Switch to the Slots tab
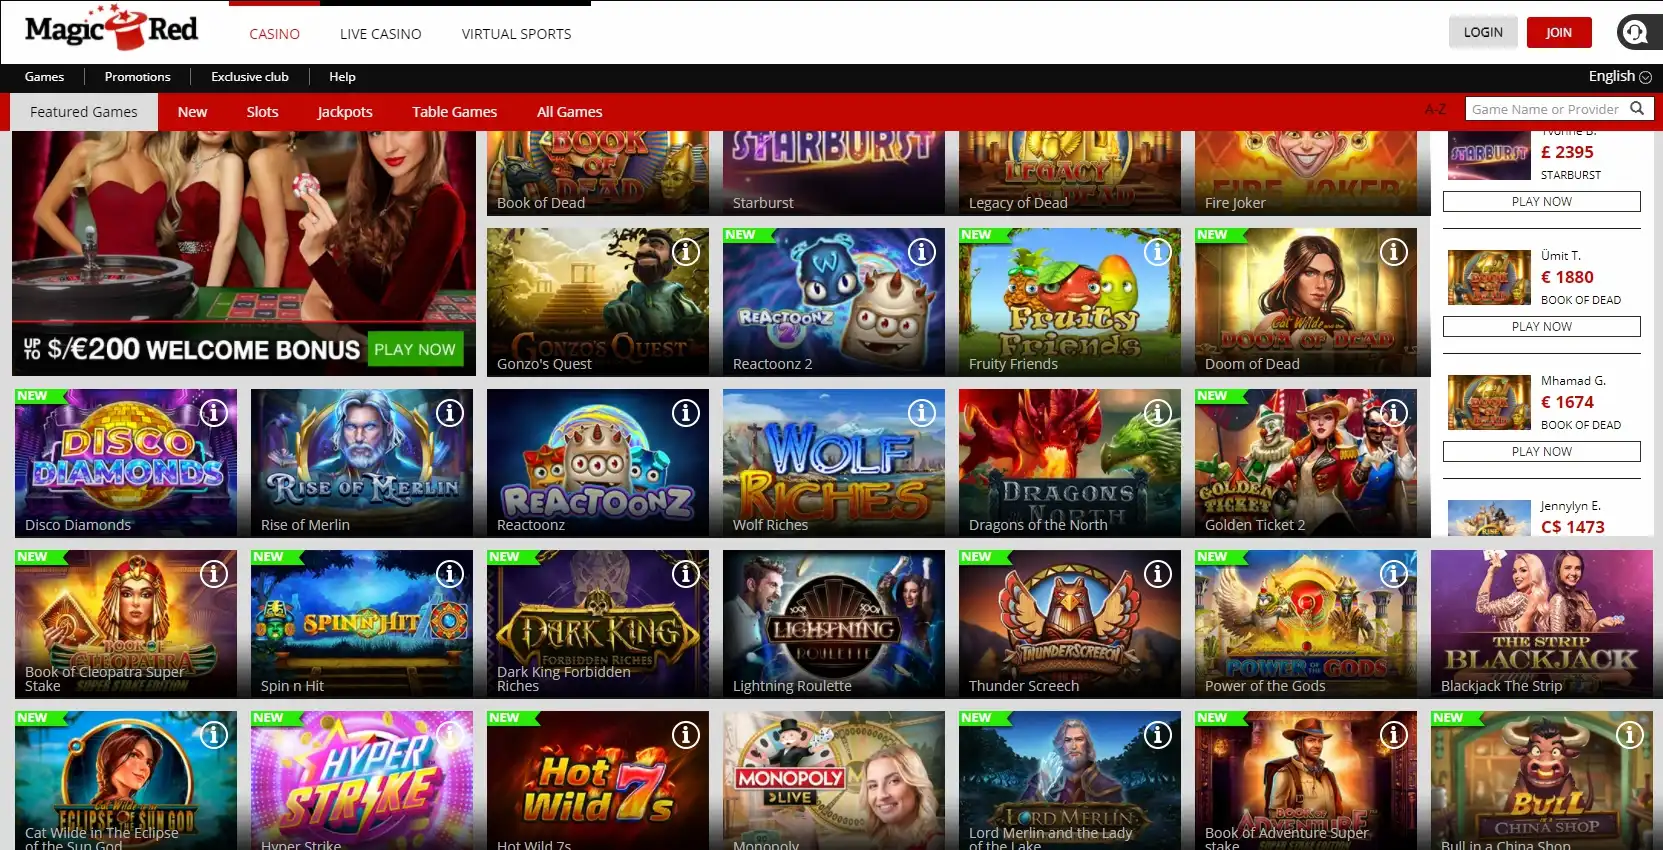The height and width of the screenshot is (850, 1663). pyautogui.click(x=262, y=112)
